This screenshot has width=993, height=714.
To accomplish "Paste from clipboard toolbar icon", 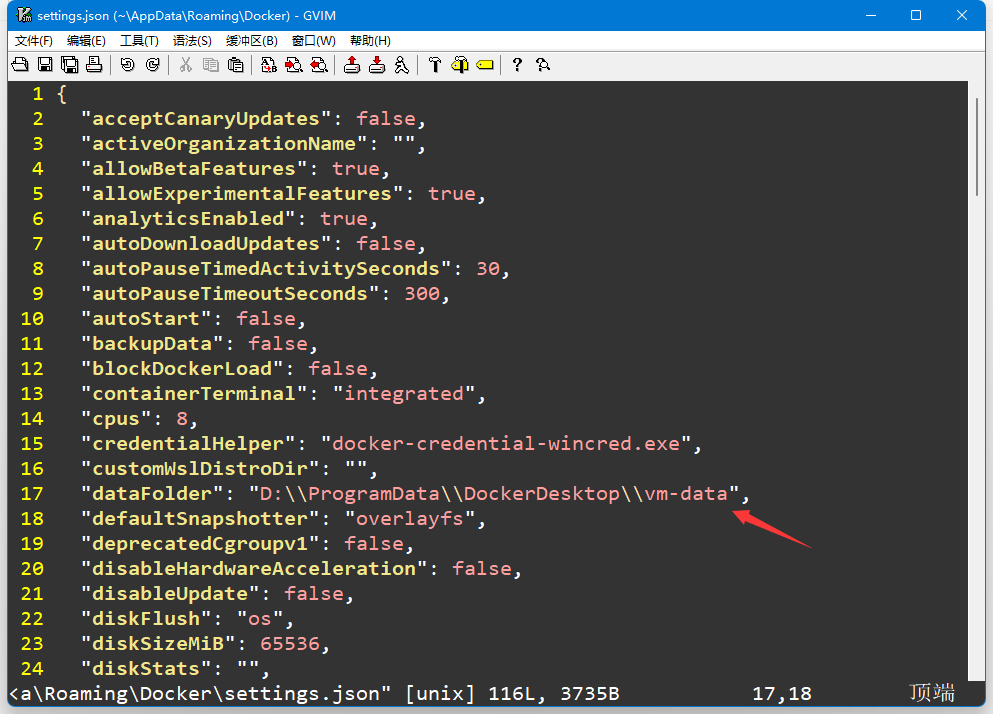I will pyautogui.click(x=236, y=65).
